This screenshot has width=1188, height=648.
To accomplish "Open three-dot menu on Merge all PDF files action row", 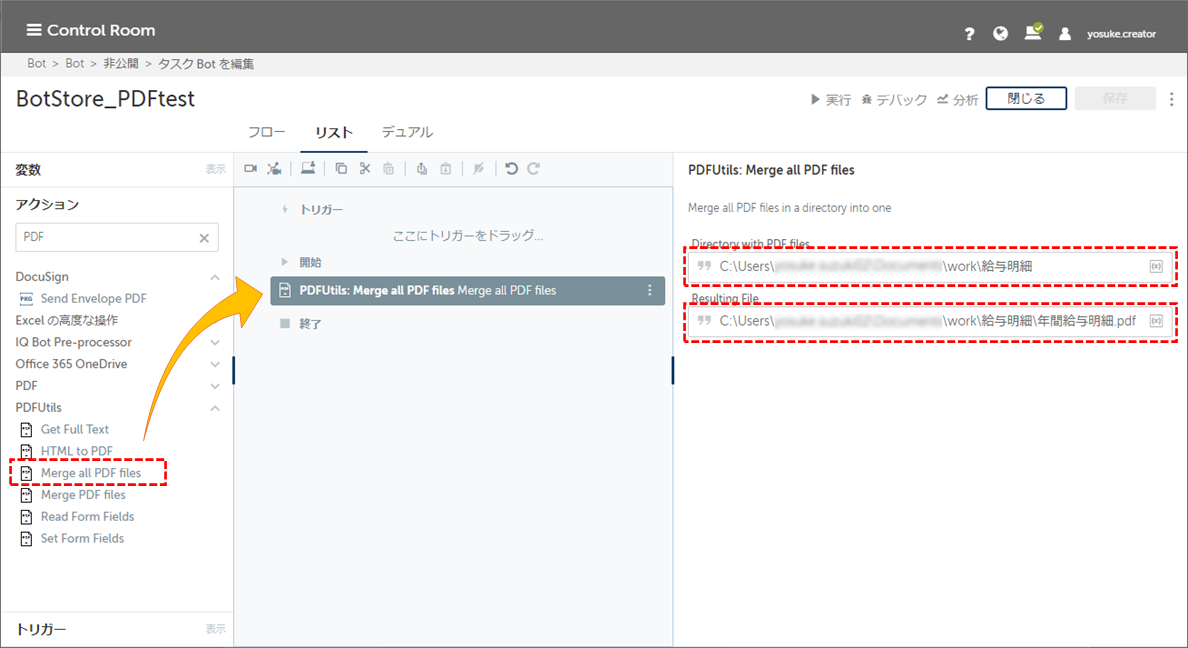I will (x=649, y=290).
